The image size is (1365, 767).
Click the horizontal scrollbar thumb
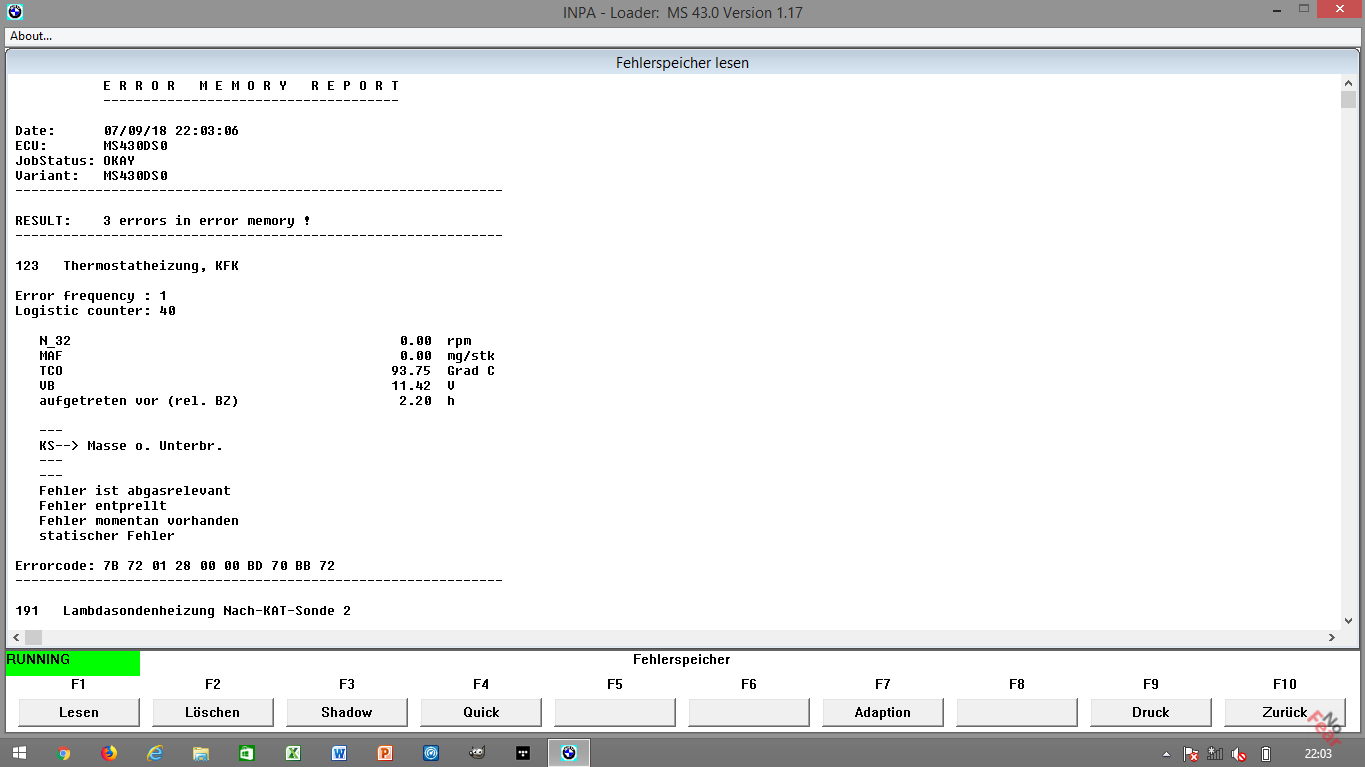coord(33,637)
